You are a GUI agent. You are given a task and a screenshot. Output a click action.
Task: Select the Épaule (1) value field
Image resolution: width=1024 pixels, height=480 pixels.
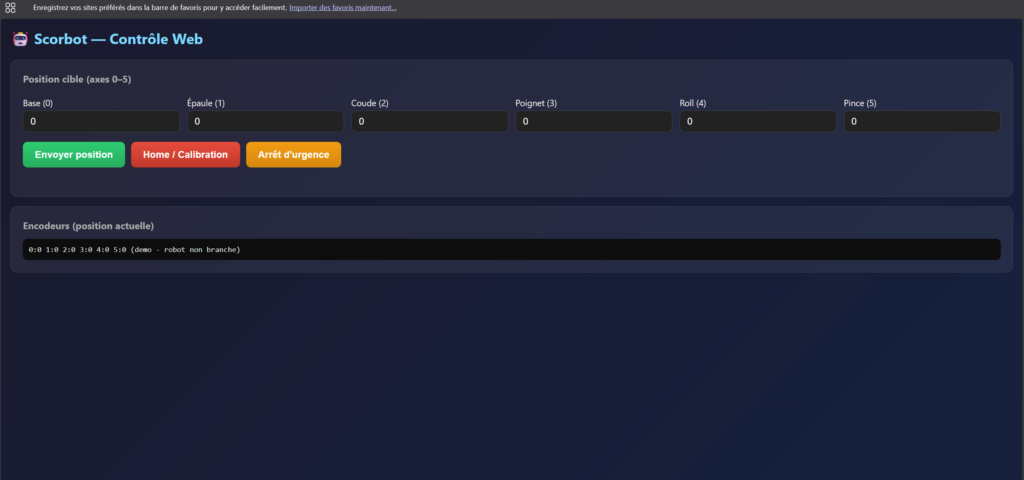[x=265, y=121]
